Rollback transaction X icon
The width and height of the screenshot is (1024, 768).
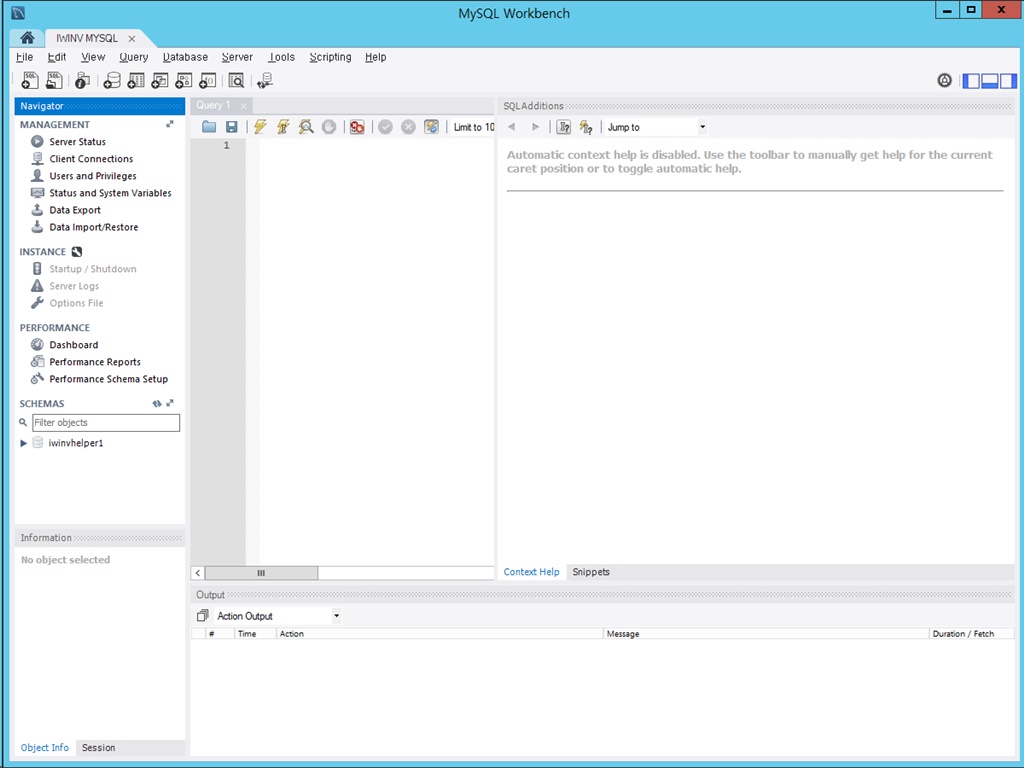[408, 127]
